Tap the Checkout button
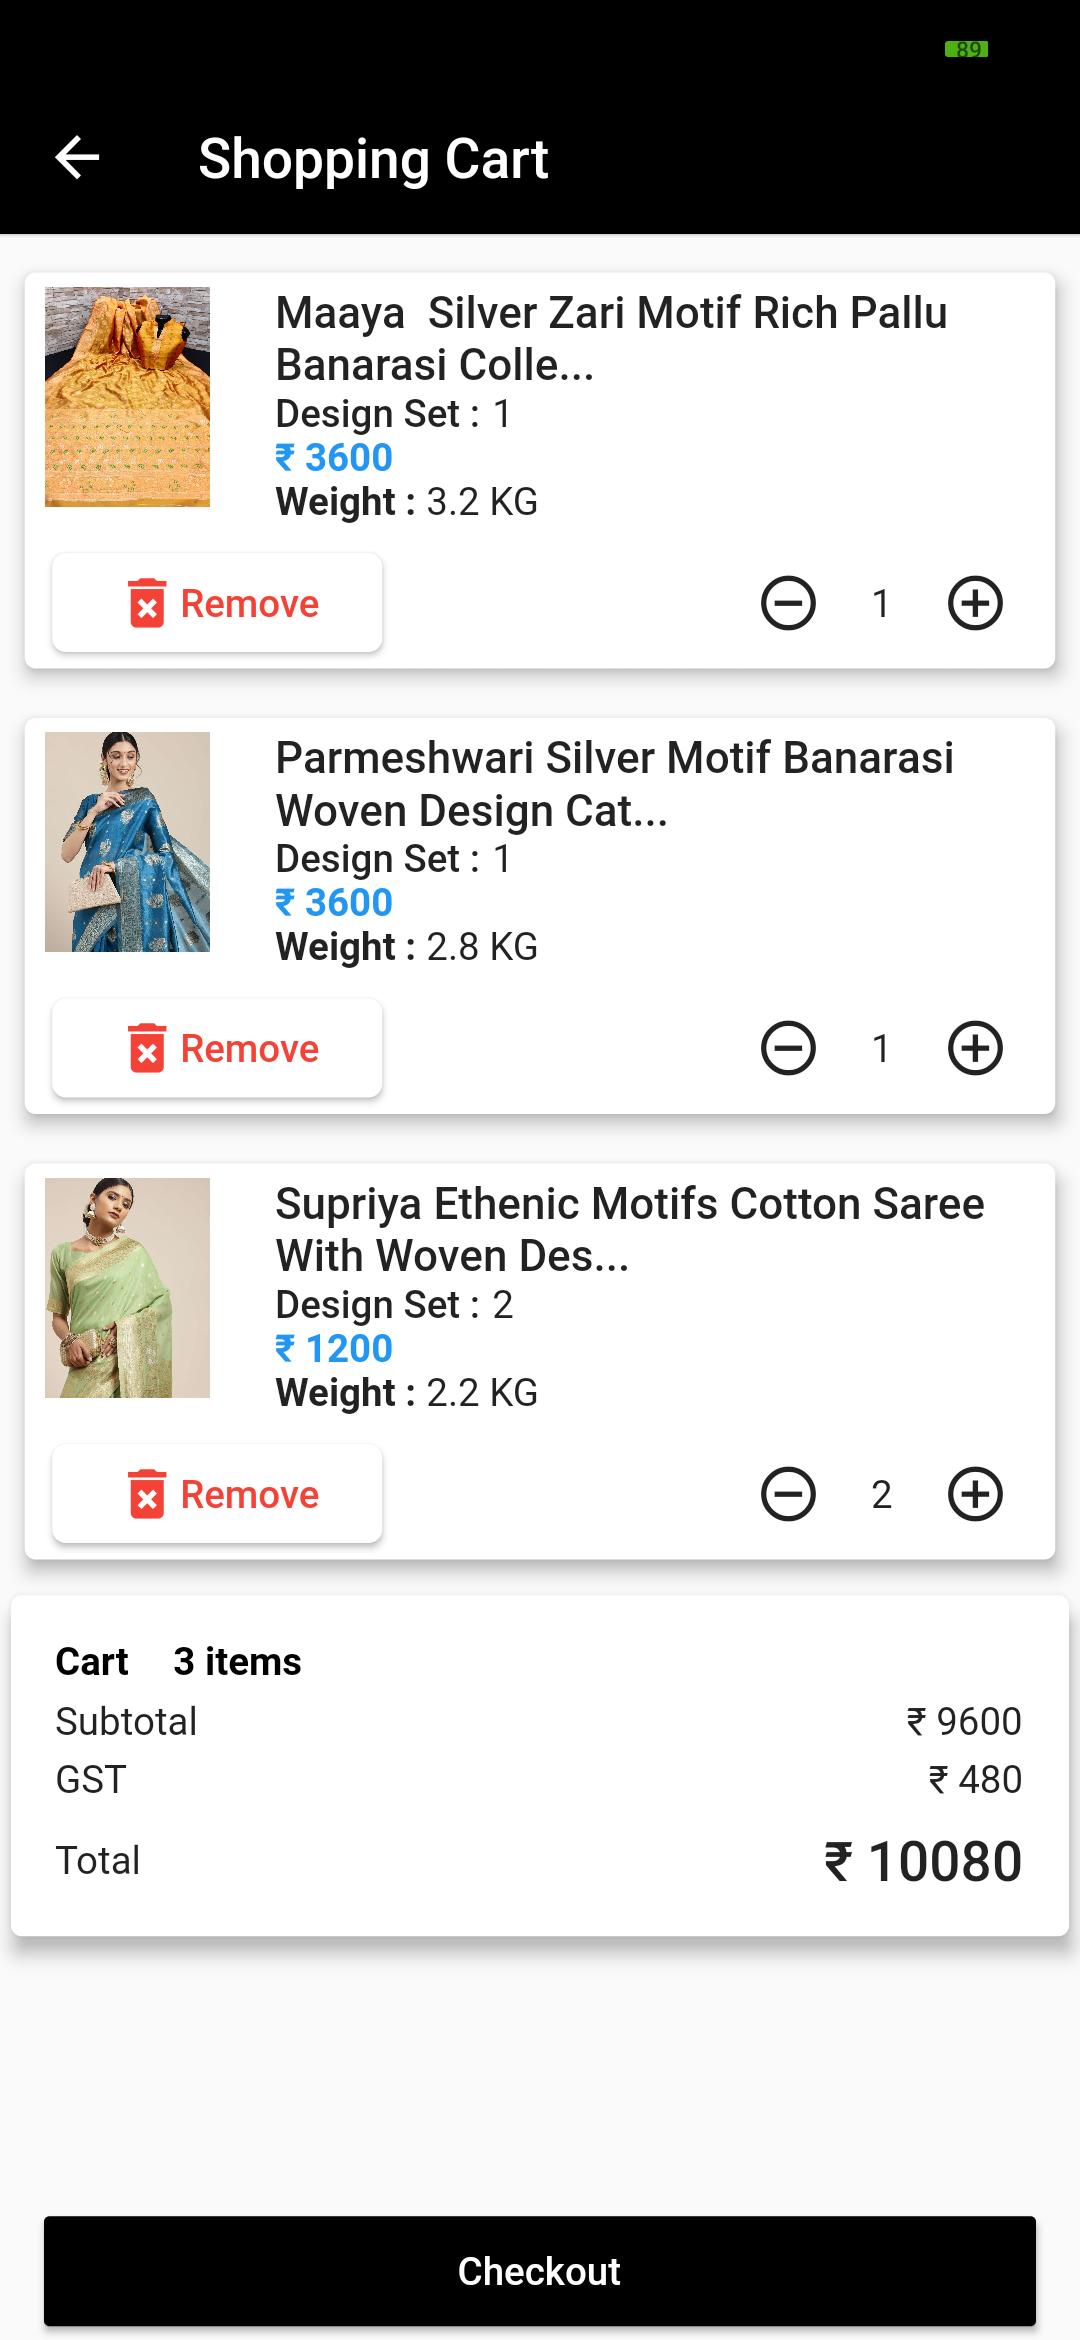The height and width of the screenshot is (2340, 1080). pos(540,2271)
